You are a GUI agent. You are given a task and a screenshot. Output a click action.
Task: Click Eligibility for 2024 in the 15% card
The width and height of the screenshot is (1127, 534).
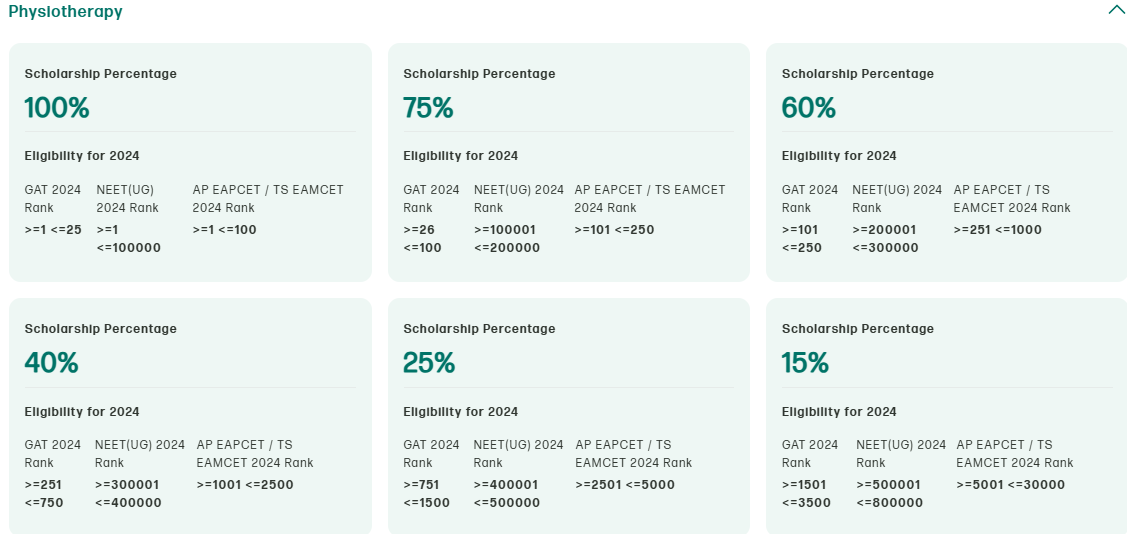coord(839,412)
